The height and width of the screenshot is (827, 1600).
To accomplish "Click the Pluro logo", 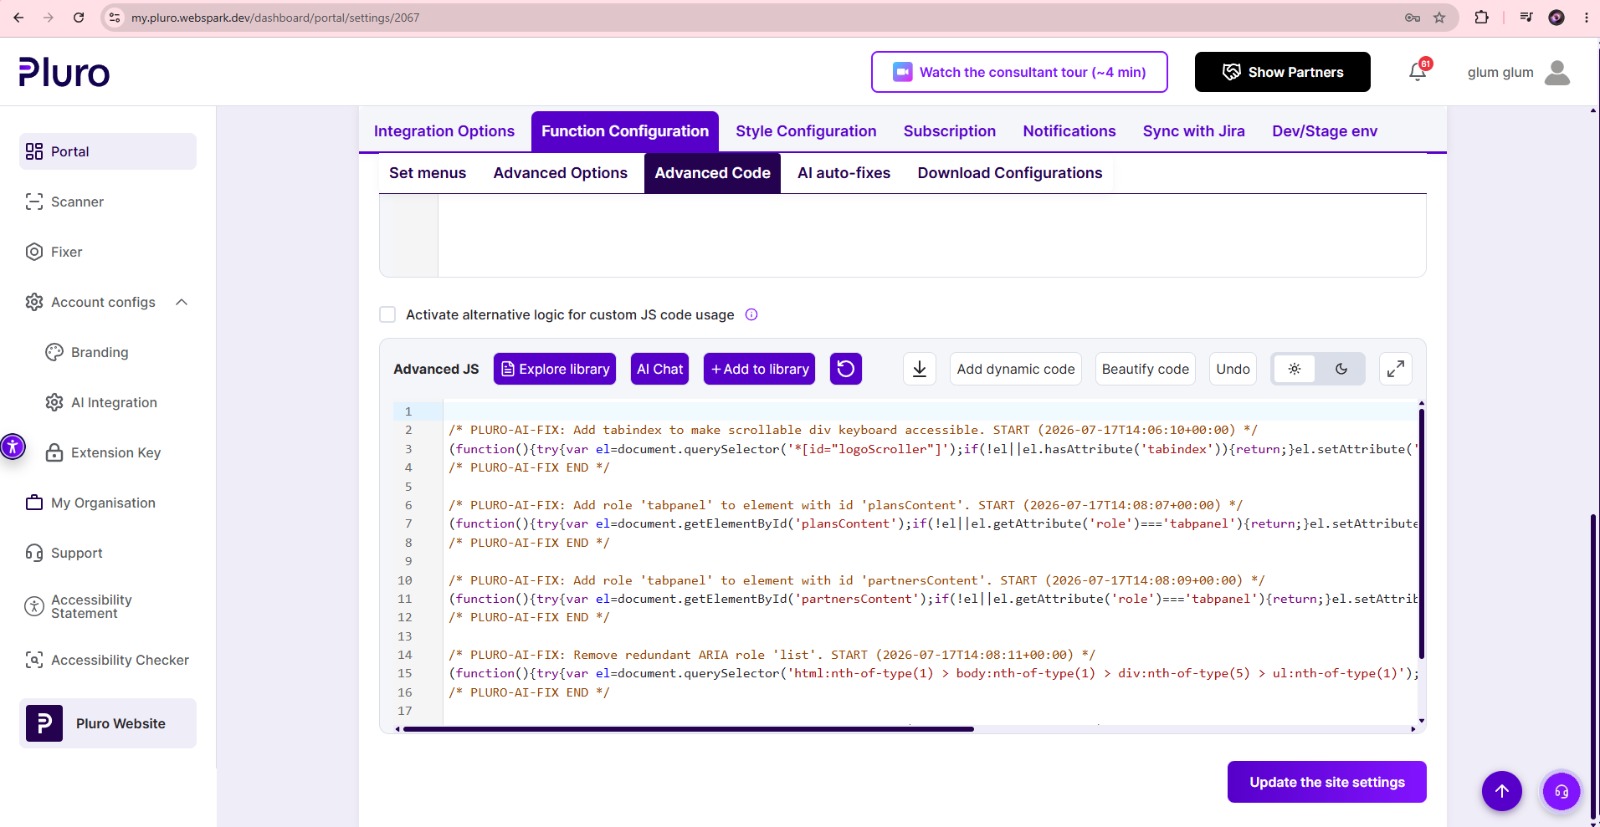I will click(64, 72).
